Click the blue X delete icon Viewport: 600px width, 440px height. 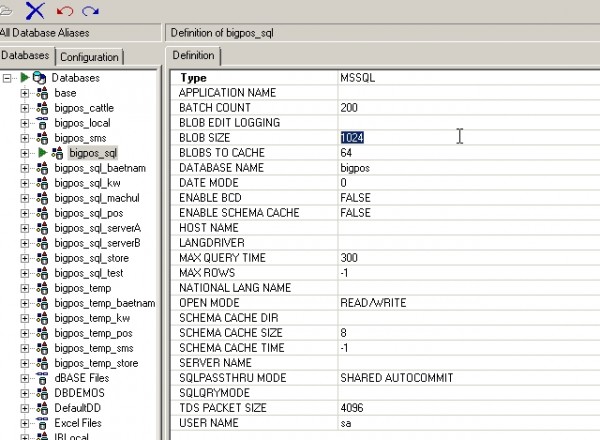pyautogui.click(x=36, y=10)
